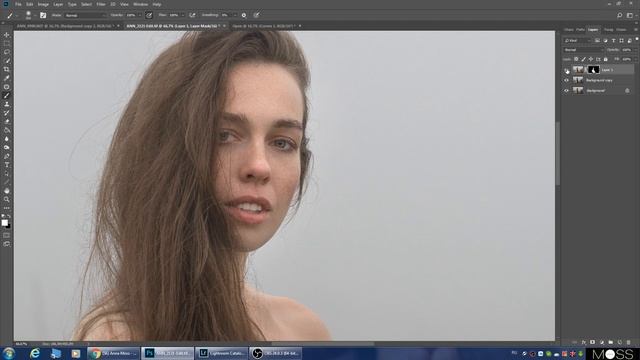Select the Zoom tool
The width and height of the screenshot is (640, 360).
coord(7,199)
